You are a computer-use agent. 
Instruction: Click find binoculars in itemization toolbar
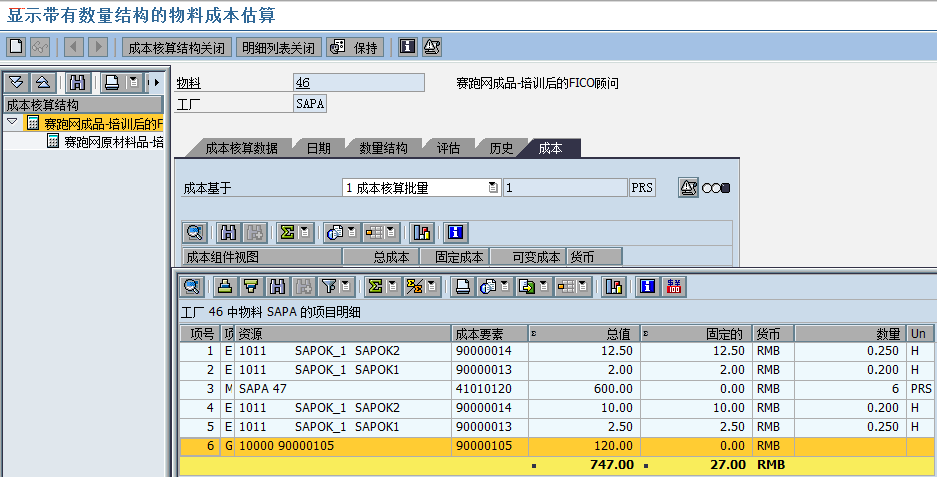pos(278,287)
